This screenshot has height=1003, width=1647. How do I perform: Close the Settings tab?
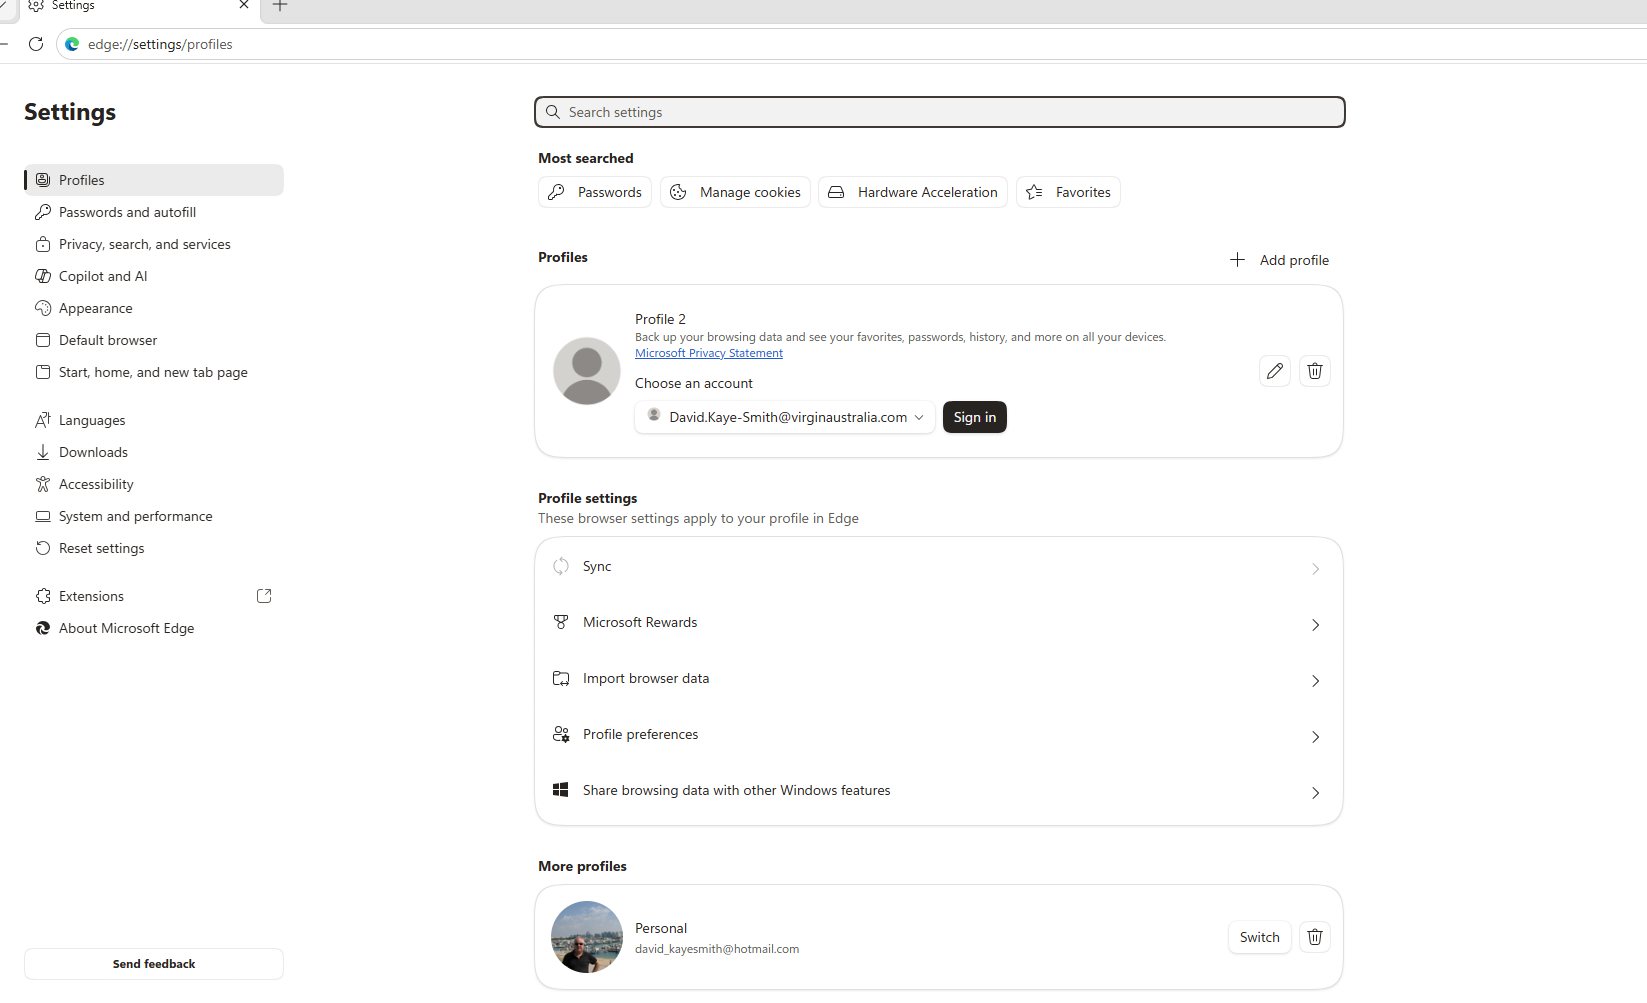tap(244, 5)
